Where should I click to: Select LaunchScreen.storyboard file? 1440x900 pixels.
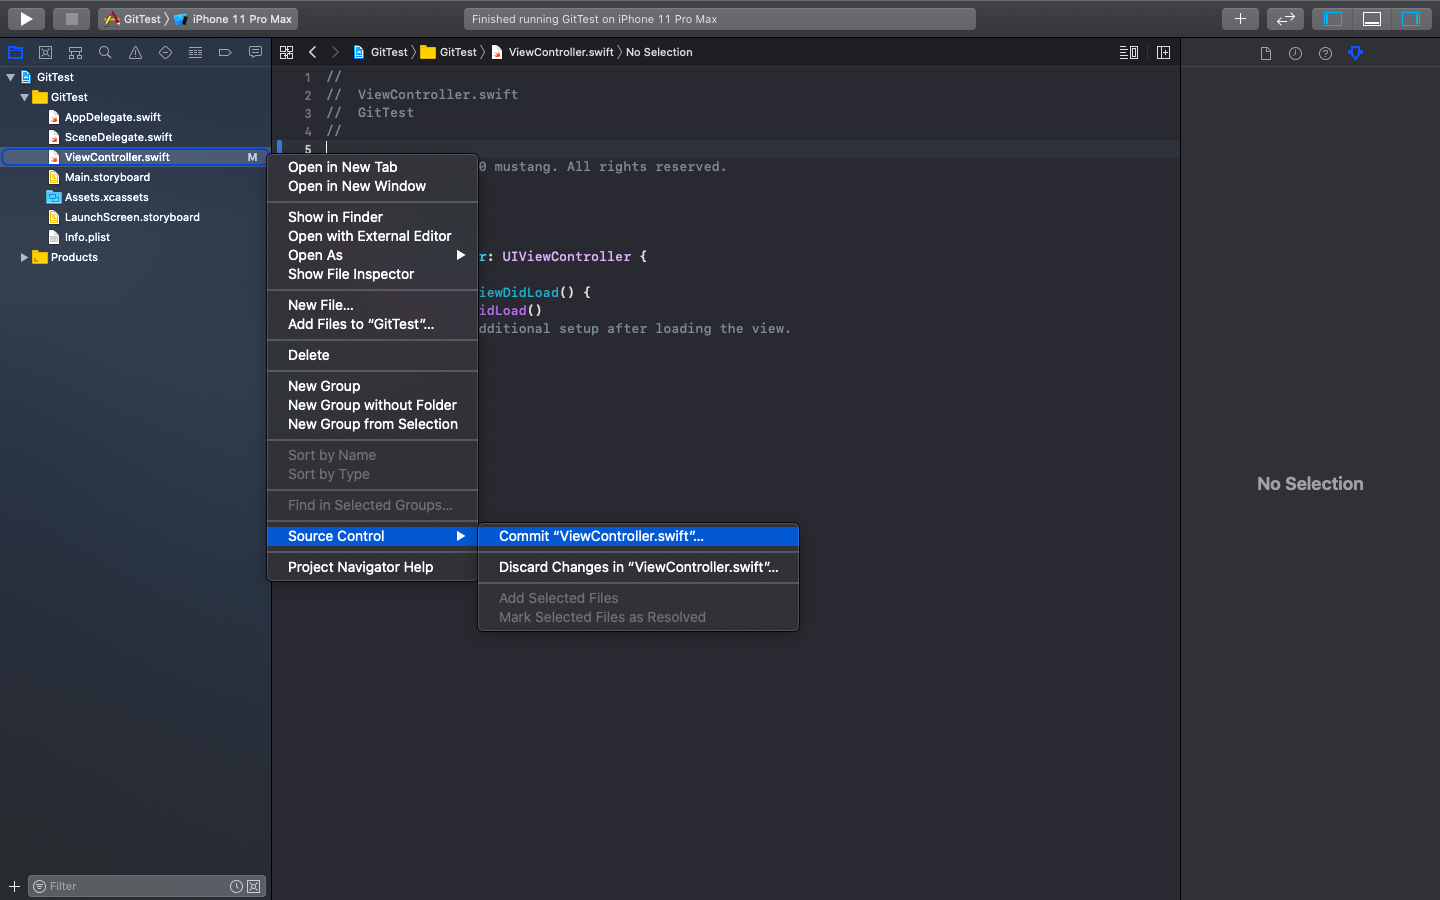click(132, 217)
